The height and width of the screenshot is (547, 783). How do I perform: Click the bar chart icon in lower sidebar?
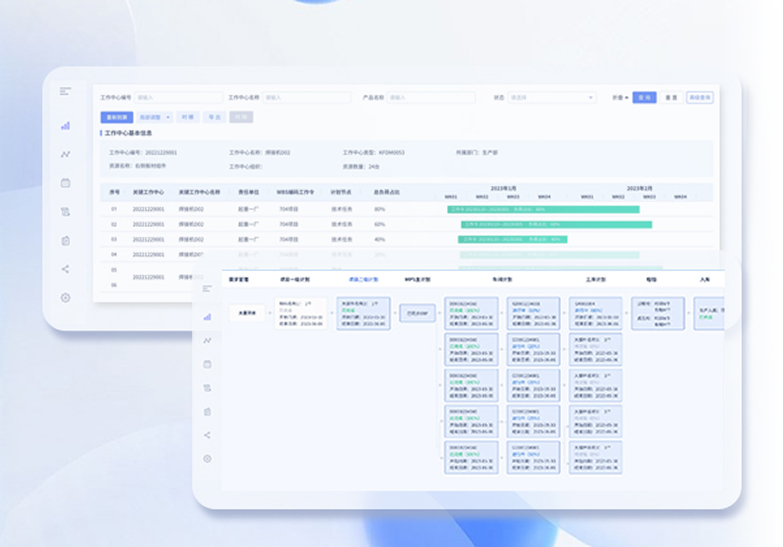[x=207, y=316]
